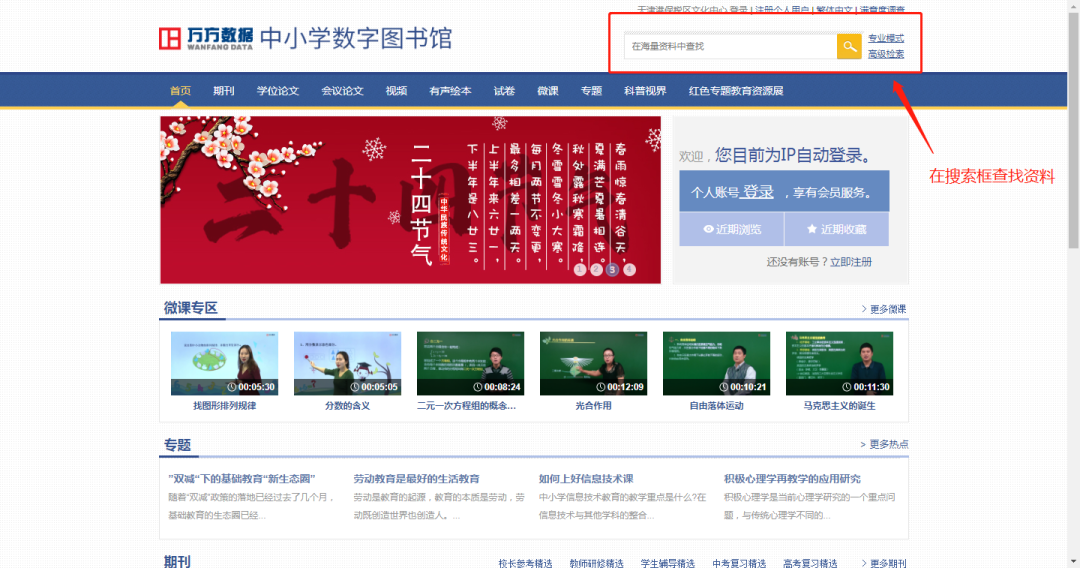Switch to banner slide 1 dot
The image size is (1080, 568).
580,269
